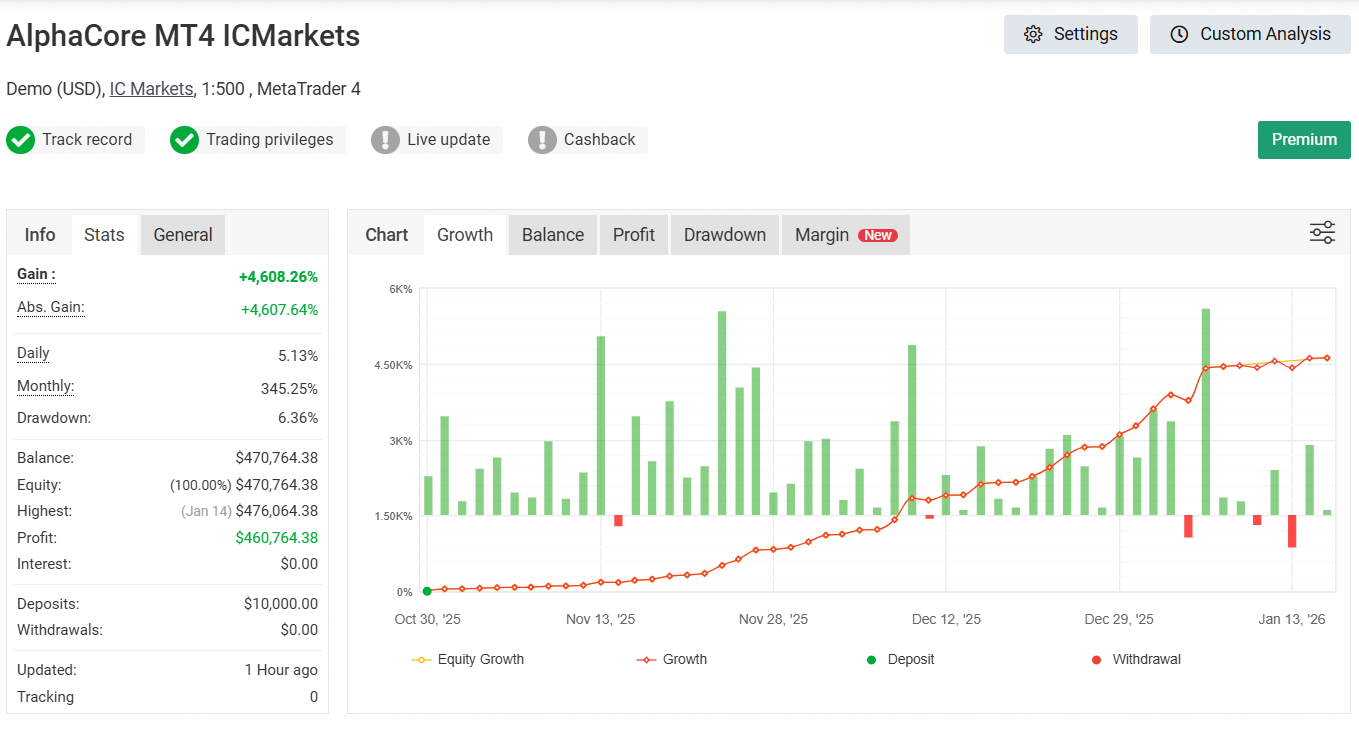Open the Margin tab marked New
This screenshot has width=1359, height=735.
point(845,235)
